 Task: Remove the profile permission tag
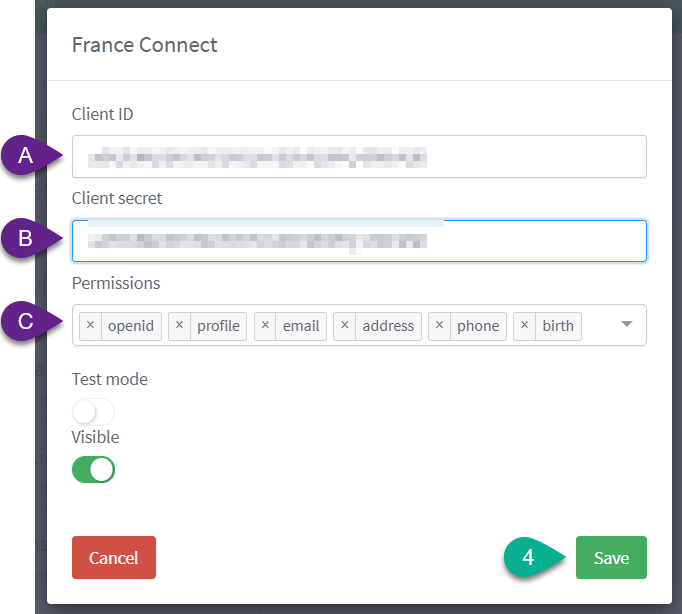[x=179, y=326]
